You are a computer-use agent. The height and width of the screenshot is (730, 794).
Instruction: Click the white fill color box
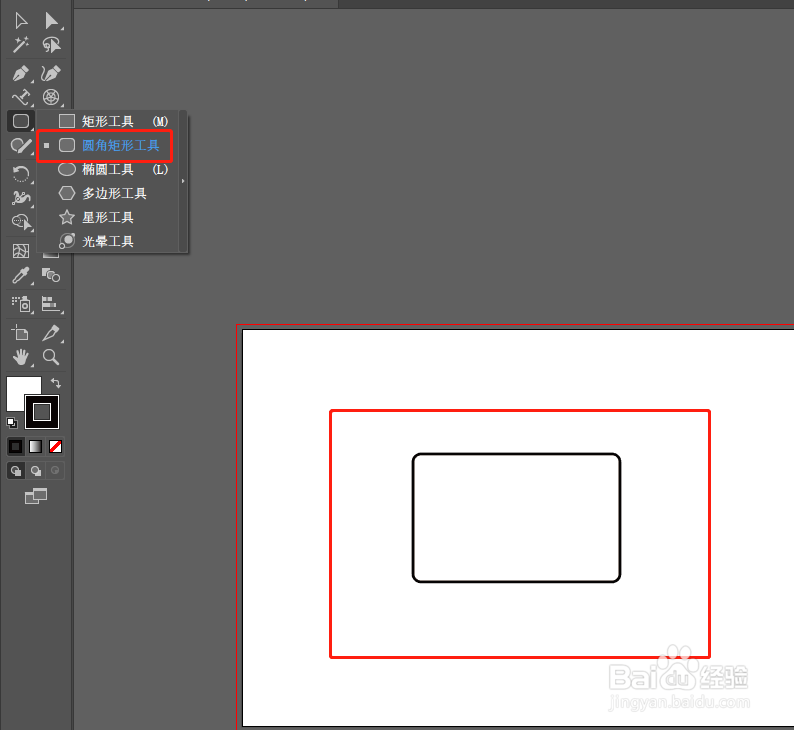click(18, 390)
